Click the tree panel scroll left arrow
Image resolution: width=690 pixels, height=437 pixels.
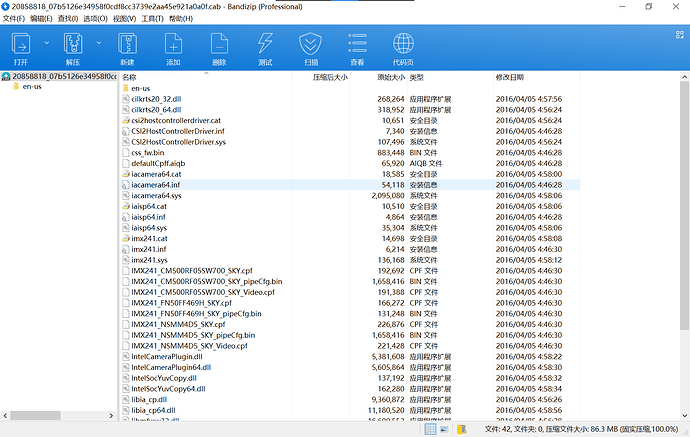tap(5, 415)
